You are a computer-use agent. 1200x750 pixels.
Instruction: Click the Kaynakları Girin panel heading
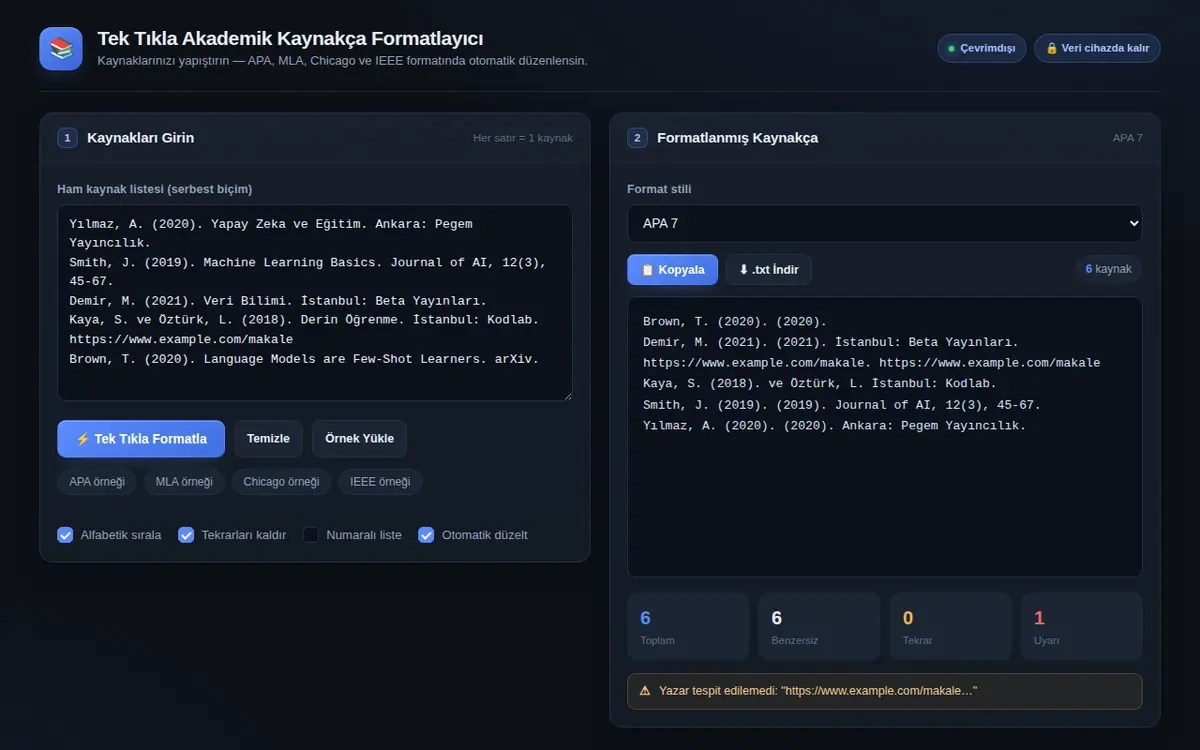click(x=140, y=138)
